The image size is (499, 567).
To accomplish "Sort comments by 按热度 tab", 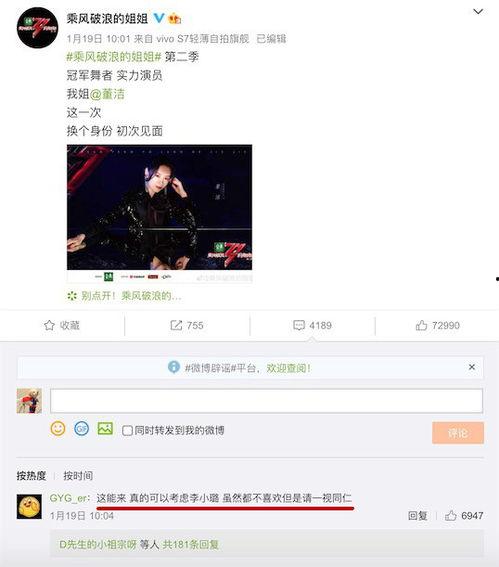I will (31, 476).
